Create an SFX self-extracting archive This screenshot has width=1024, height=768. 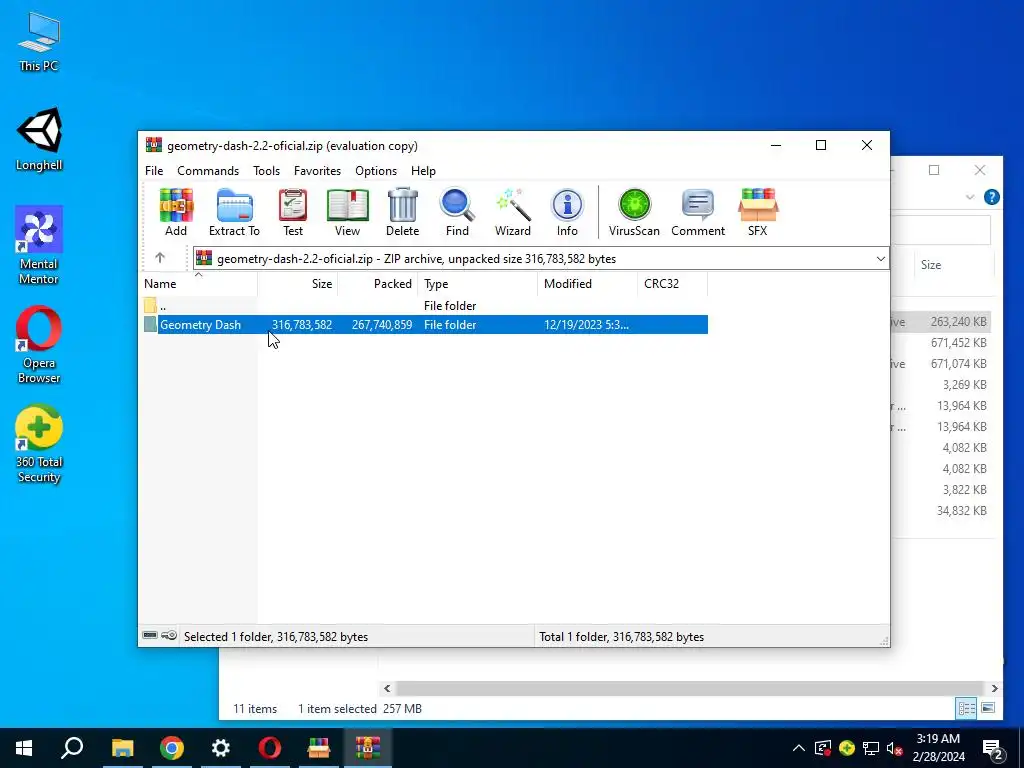tap(758, 212)
